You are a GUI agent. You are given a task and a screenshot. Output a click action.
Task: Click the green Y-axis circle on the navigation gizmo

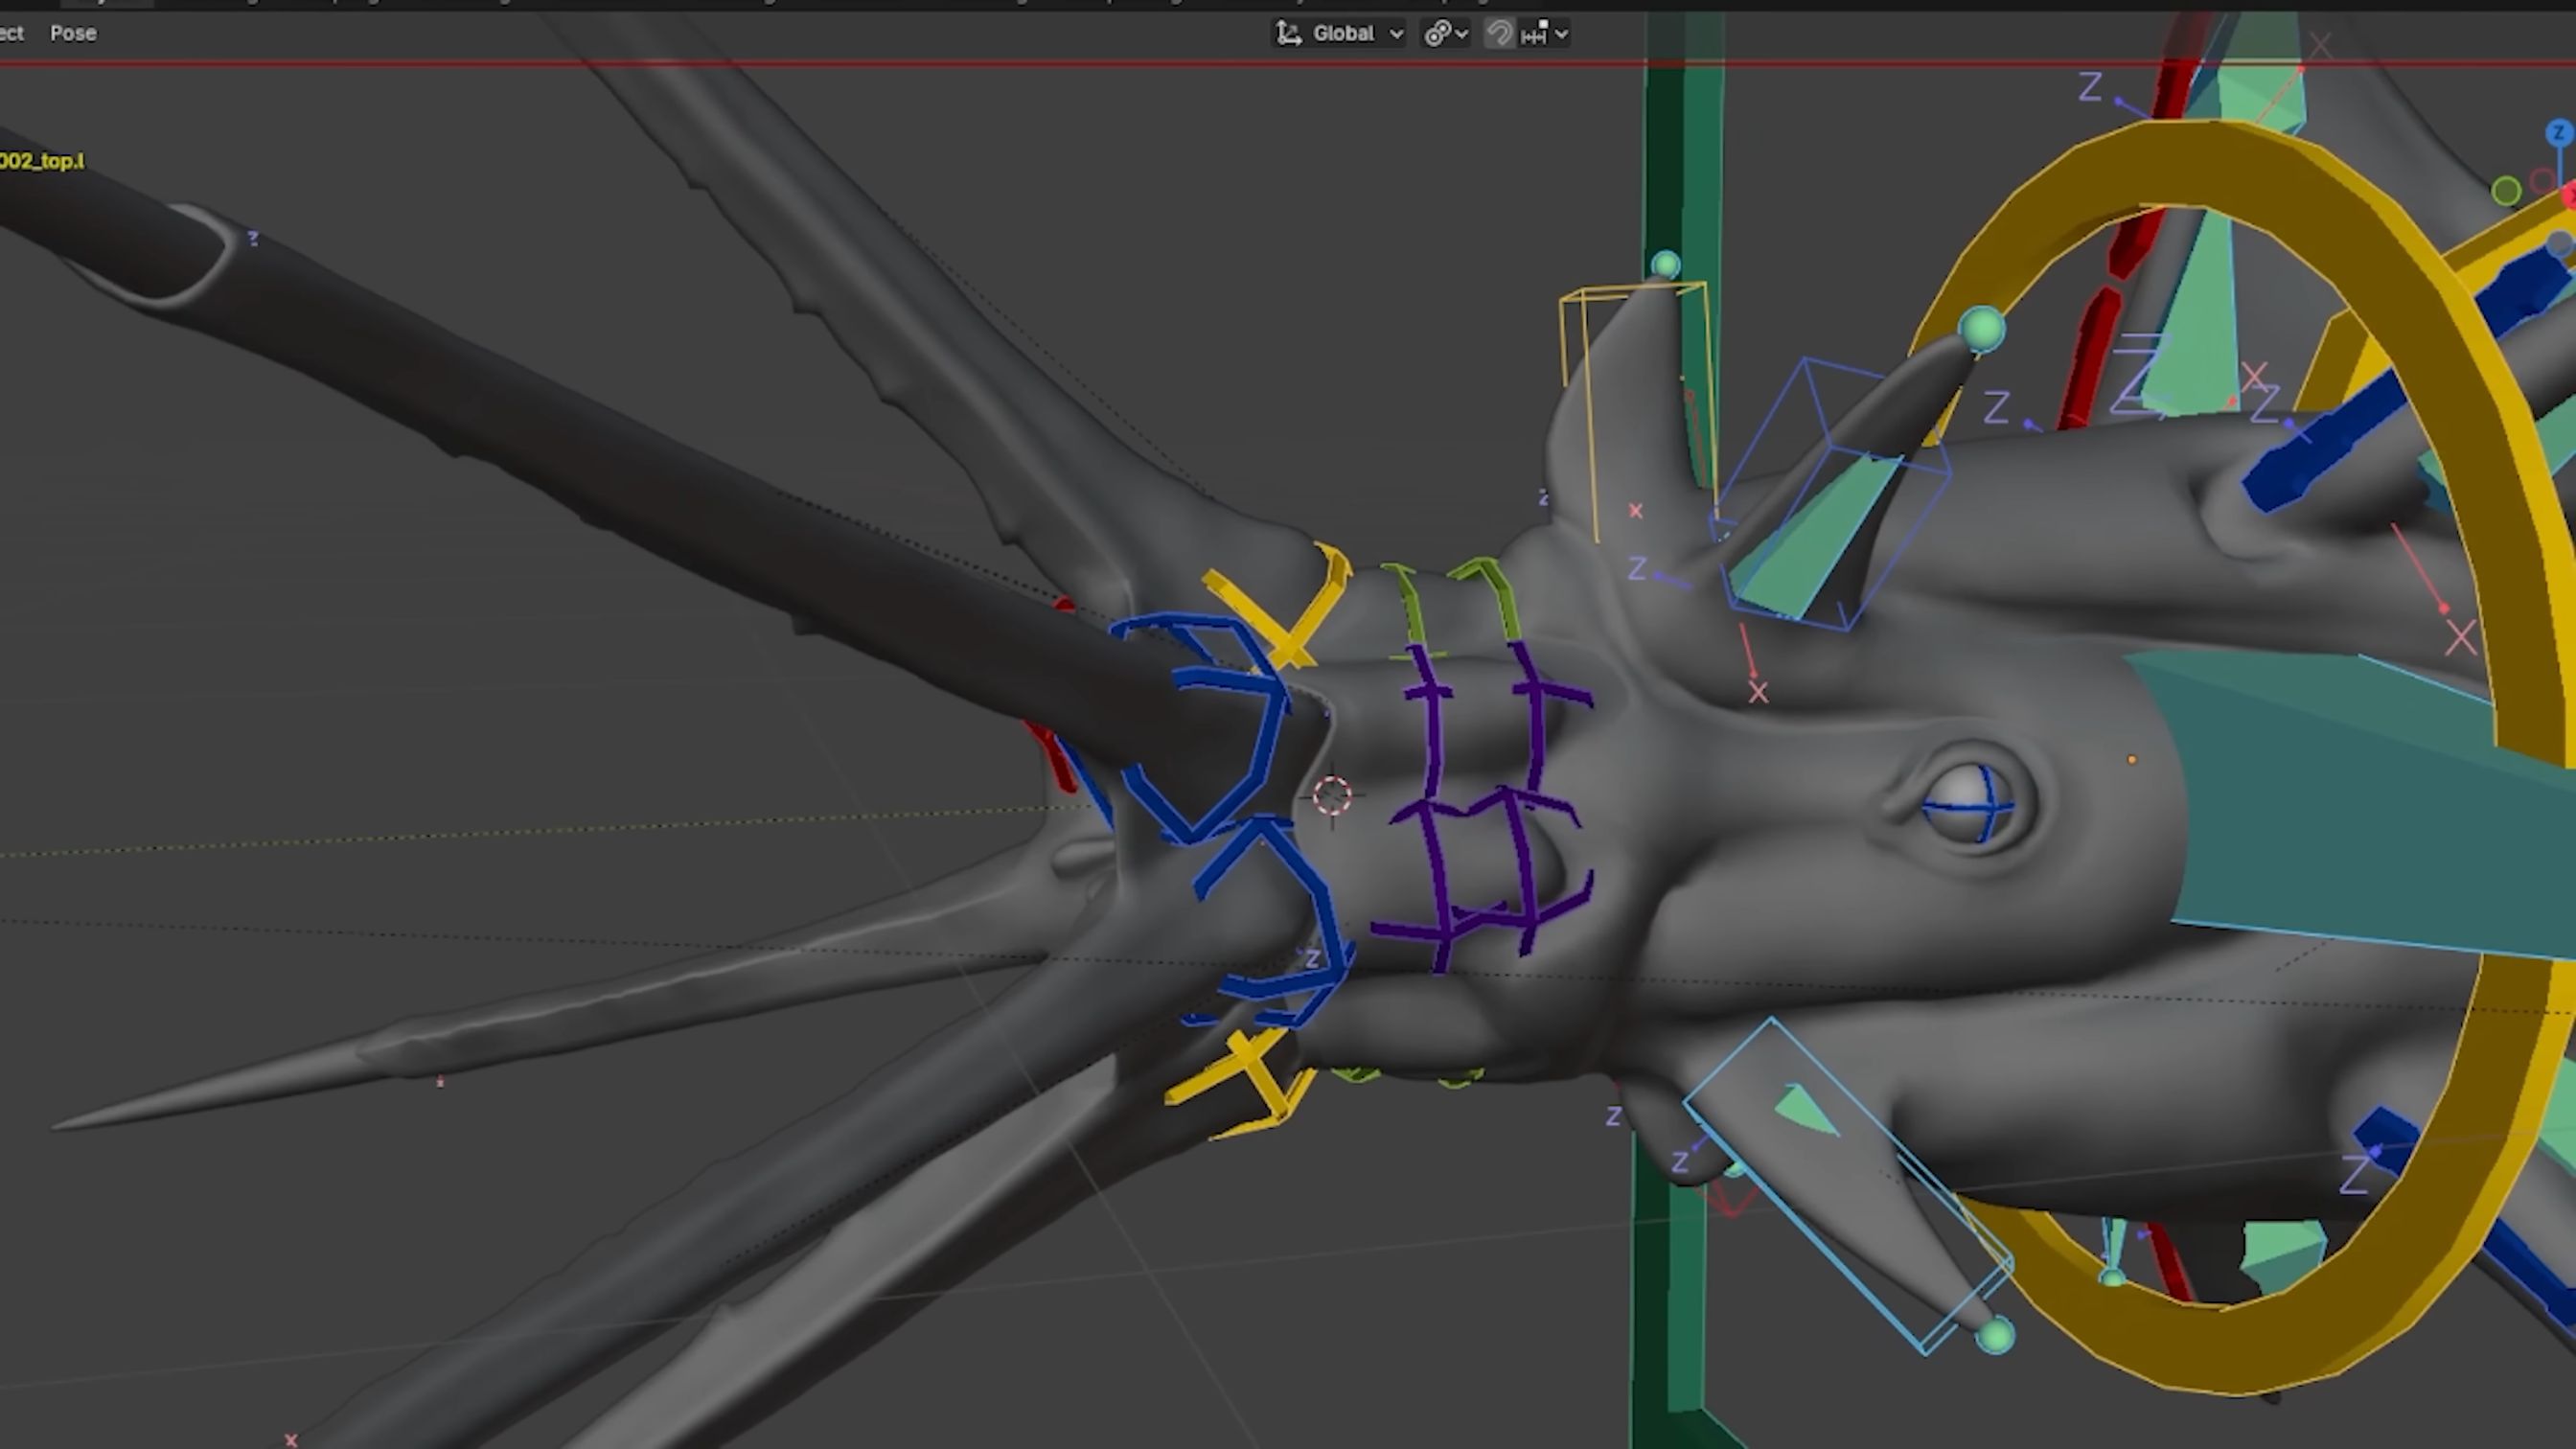coord(2506,191)
